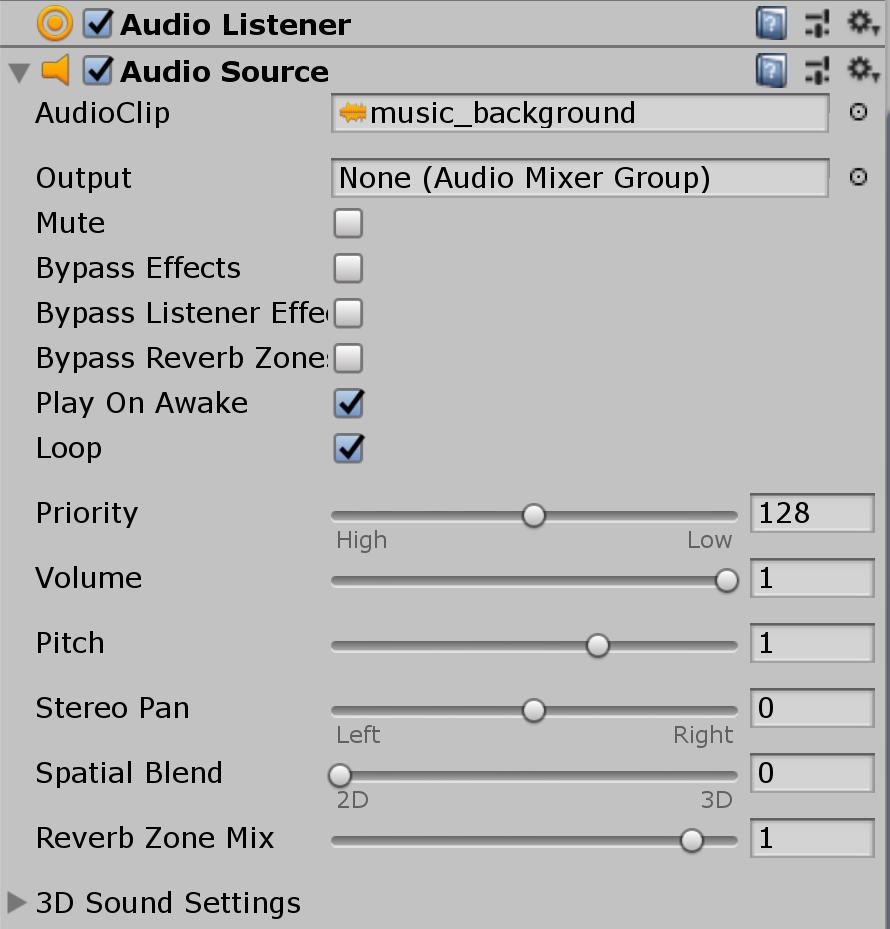Click the music_background clip waveform icon

pos(353,113)
